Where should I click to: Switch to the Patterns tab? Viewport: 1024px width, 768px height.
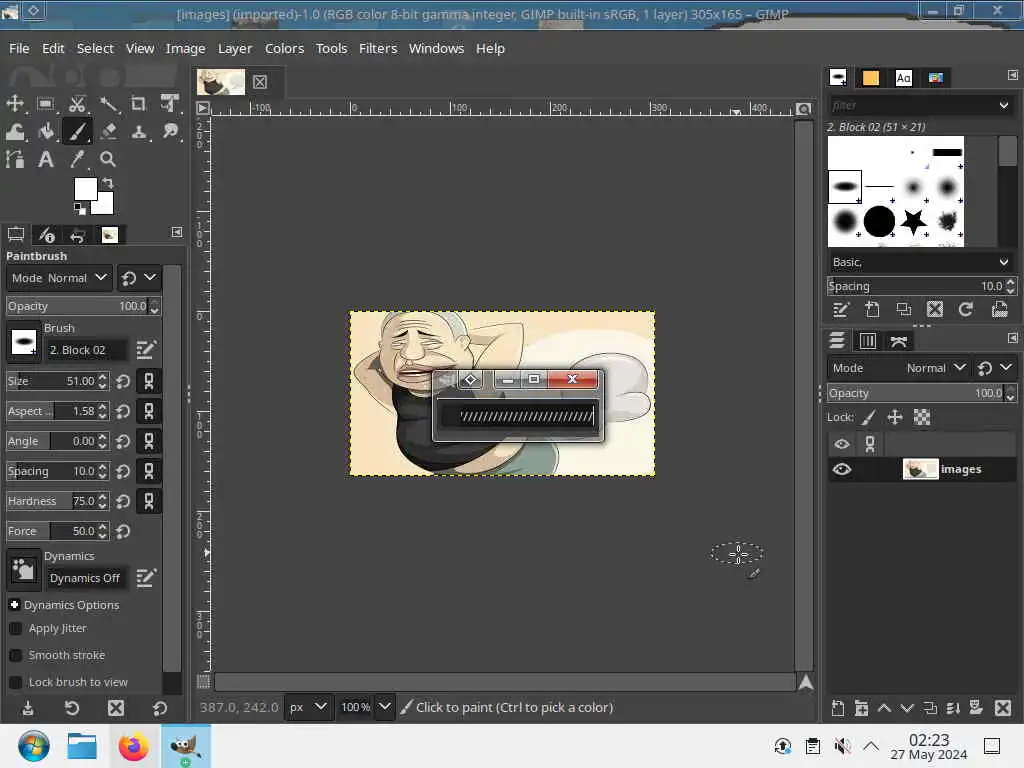pos(871,78)
